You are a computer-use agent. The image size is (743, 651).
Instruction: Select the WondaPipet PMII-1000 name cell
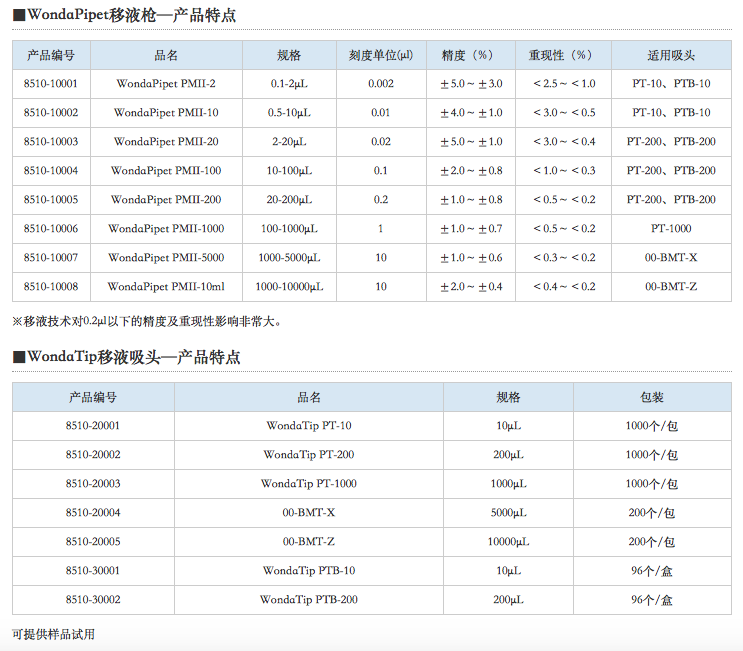click(x=166, y=228)
